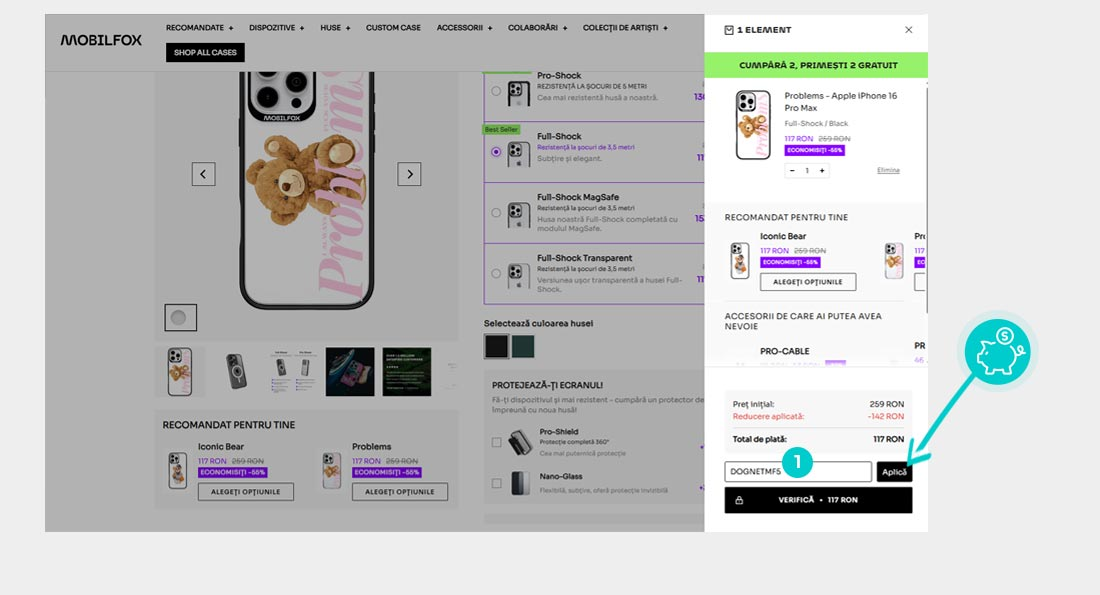Show previous product image arrow
Screen dimensions: 1100x595
[204, 174]
